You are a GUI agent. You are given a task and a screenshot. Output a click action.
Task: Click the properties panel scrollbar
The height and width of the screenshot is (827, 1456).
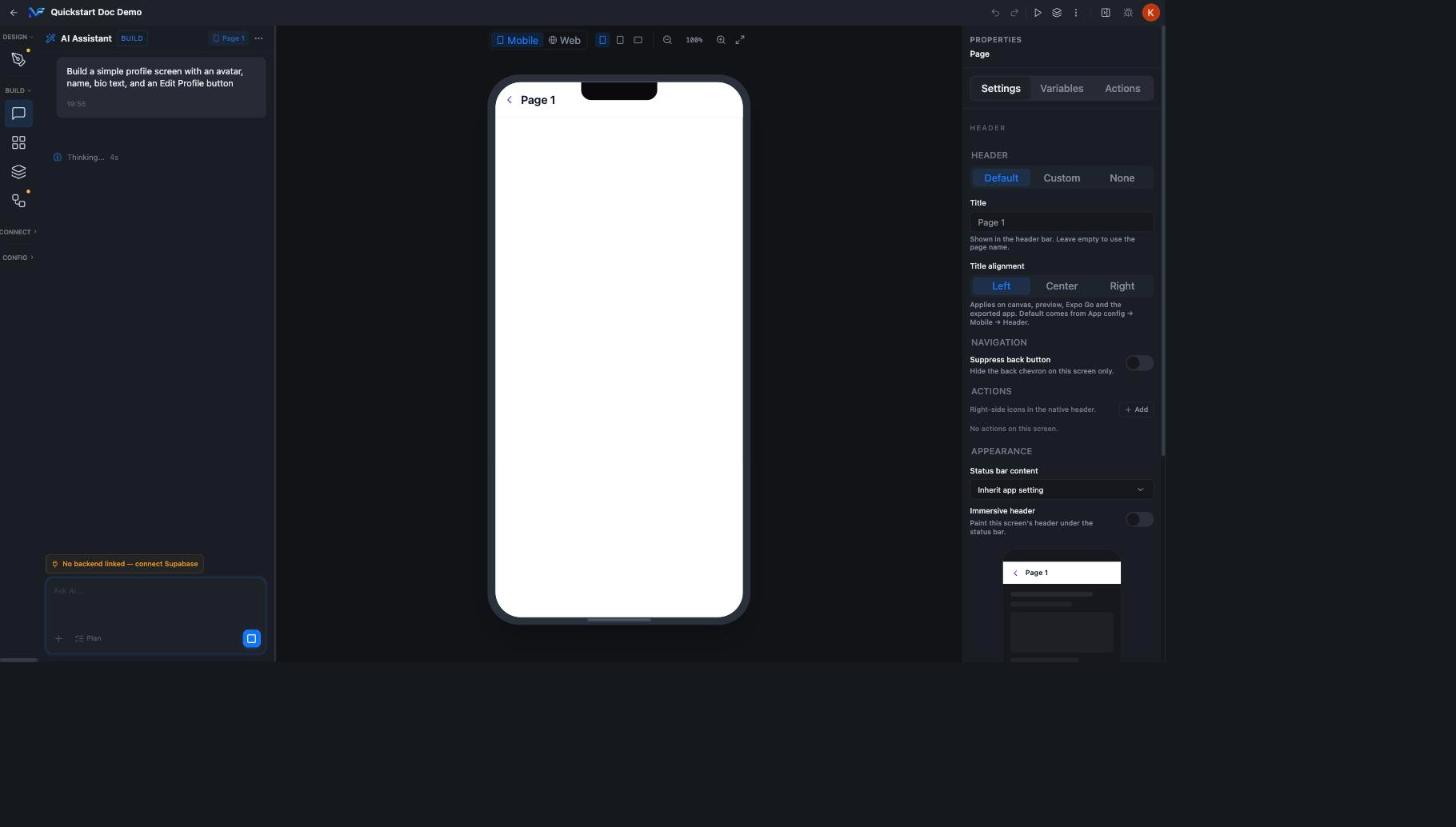(x=1163, y=240)
